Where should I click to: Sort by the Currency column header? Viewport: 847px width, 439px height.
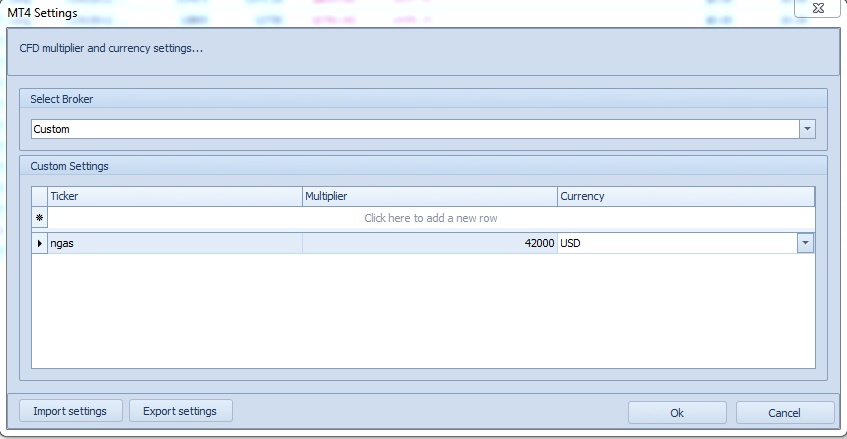click(686, 196)
